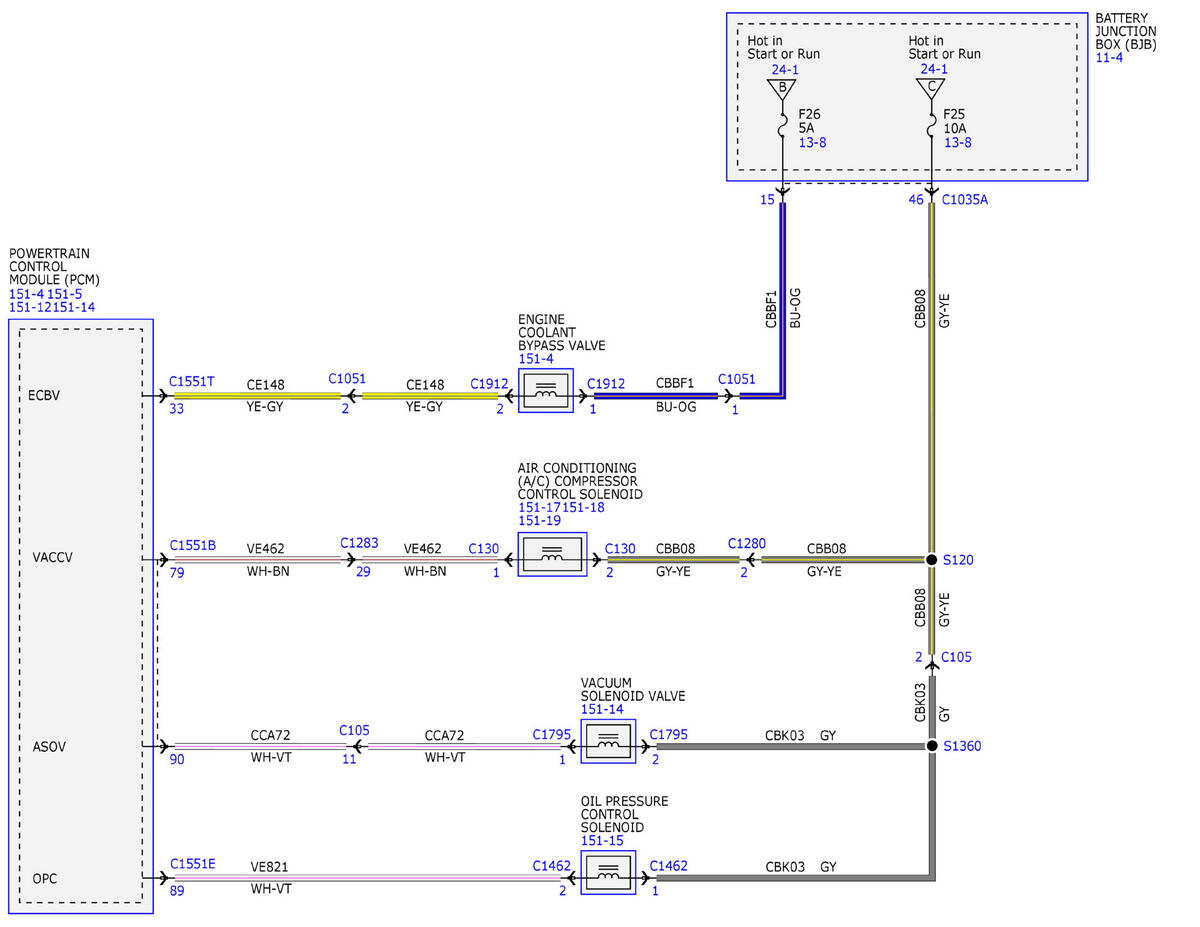Screen dimensions: 1200x927
Task: Follow the 13-8 link beside fuse F26
Action: [x=812, y=143]
